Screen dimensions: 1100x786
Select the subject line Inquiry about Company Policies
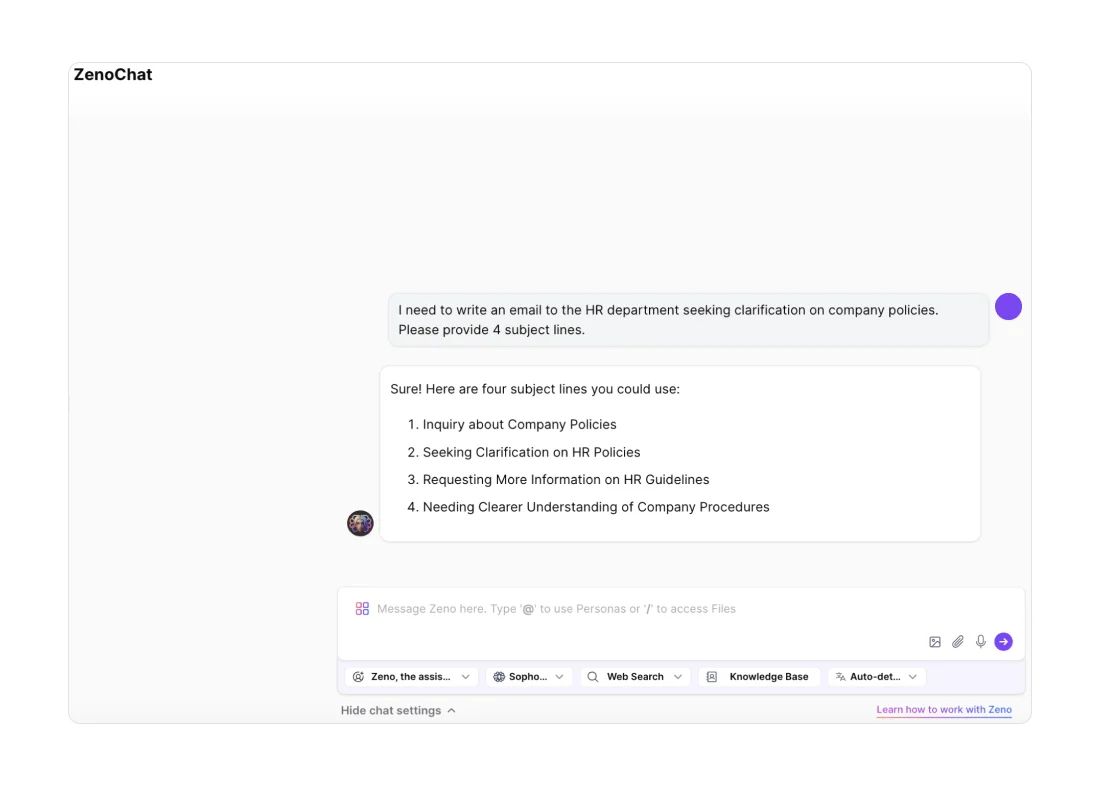(x=519, y=425)
